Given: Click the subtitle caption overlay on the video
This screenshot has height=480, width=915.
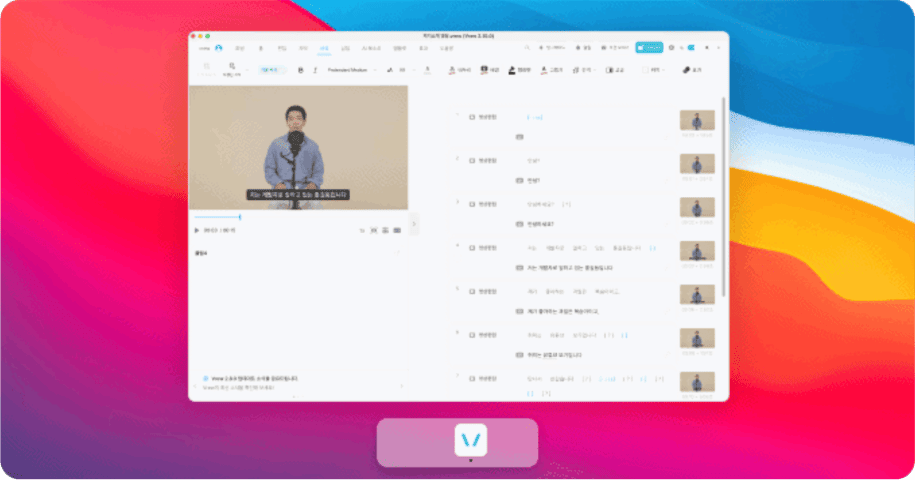Looking at the screenshot, I should (298, 195).
